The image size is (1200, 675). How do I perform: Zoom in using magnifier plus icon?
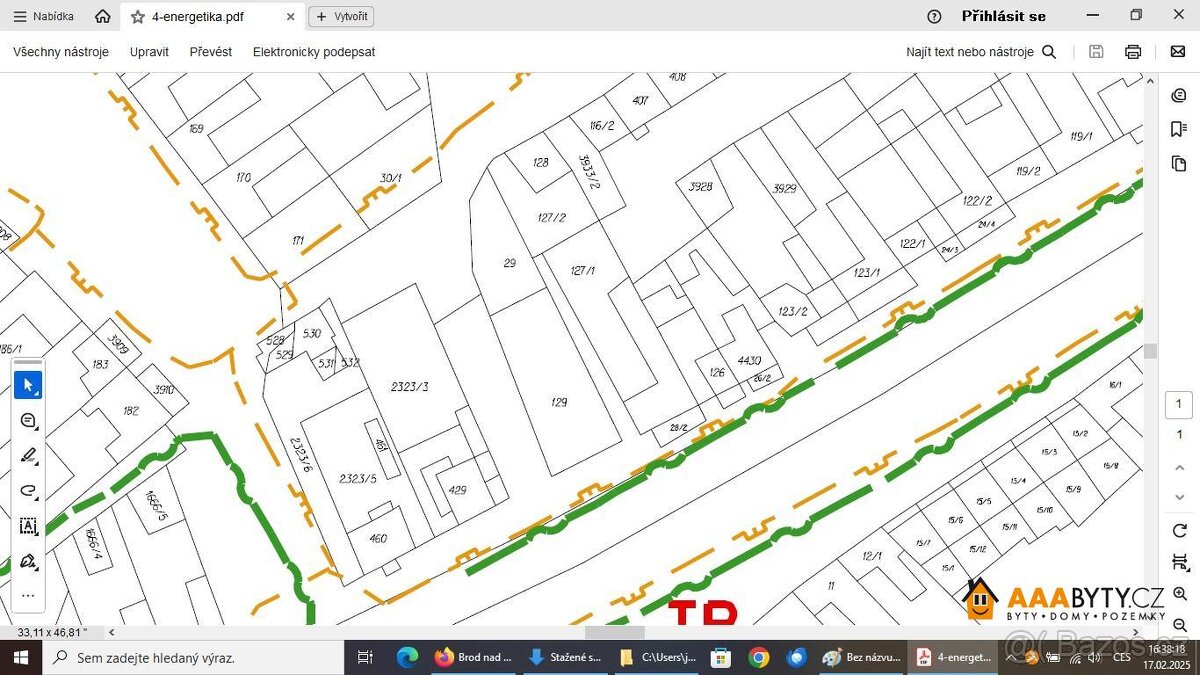click(x=1179, y=594)
